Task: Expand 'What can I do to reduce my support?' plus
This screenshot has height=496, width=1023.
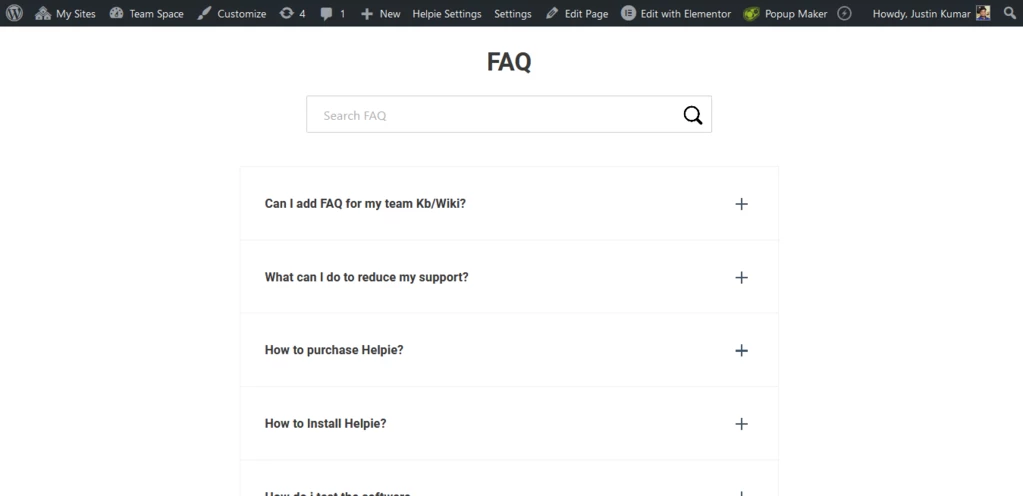Action: pos(741,277)
